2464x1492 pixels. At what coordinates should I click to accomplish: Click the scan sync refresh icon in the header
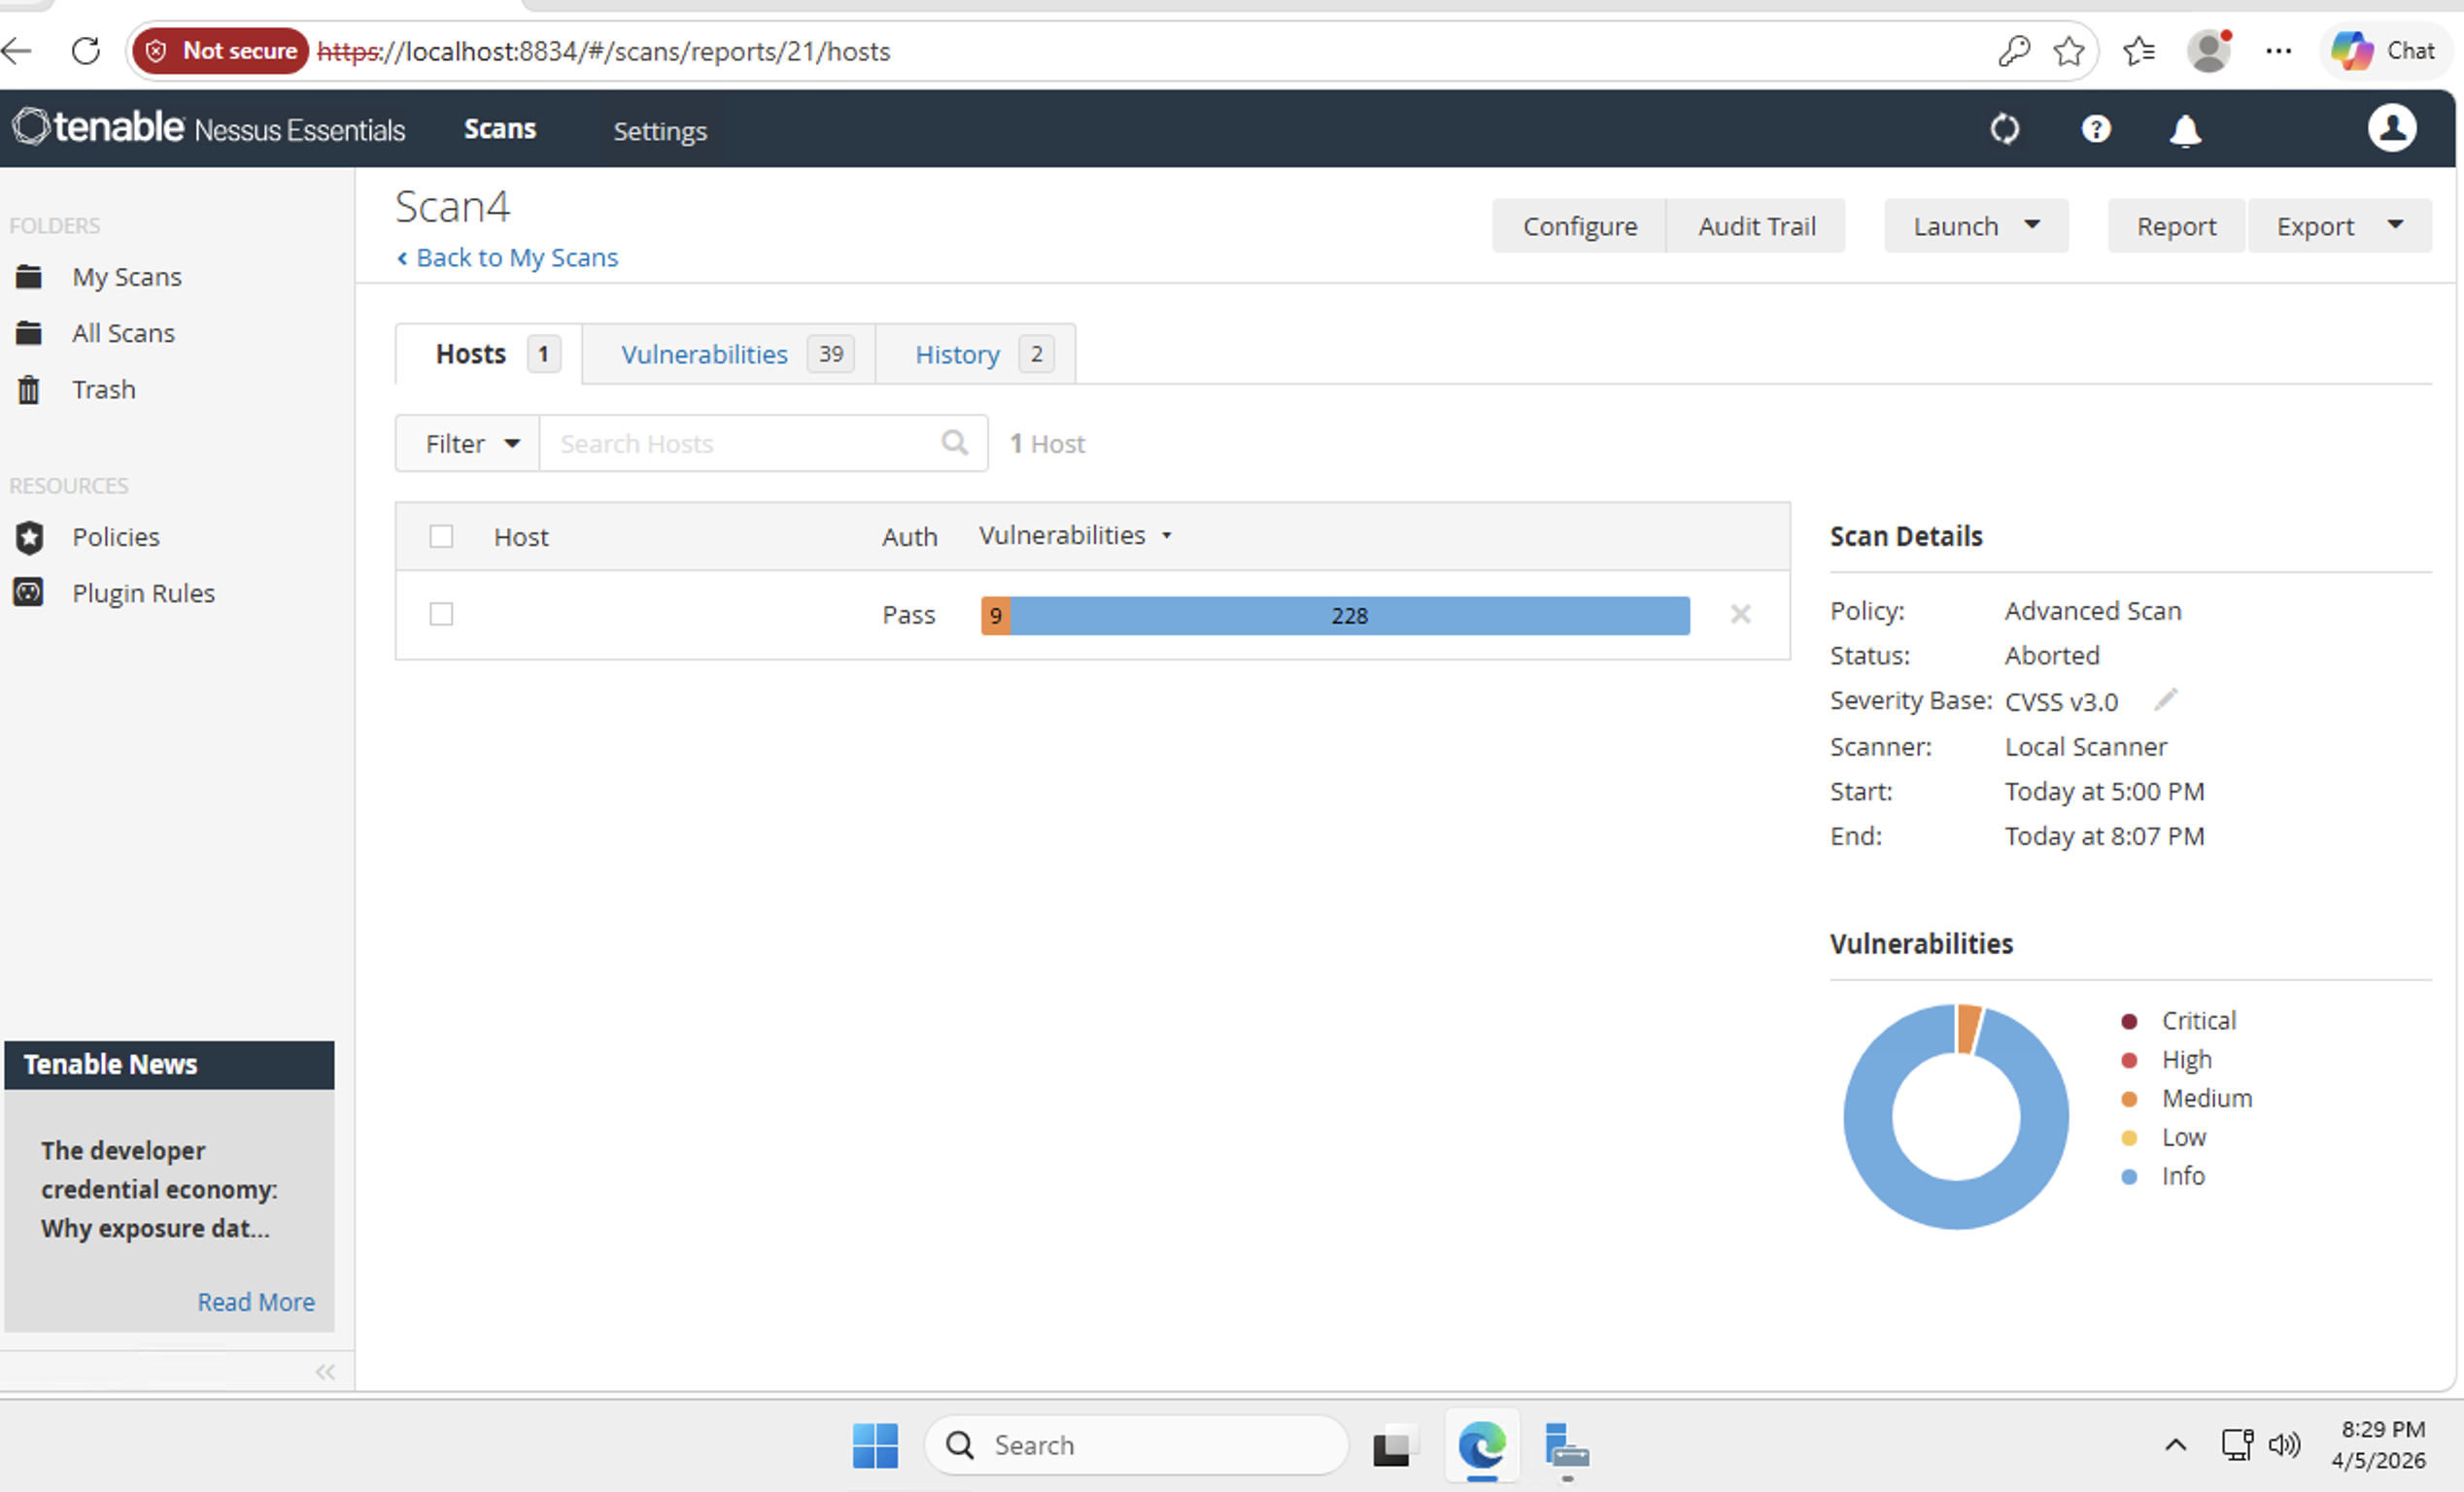pyautogui.click(x=2004, y=129)
